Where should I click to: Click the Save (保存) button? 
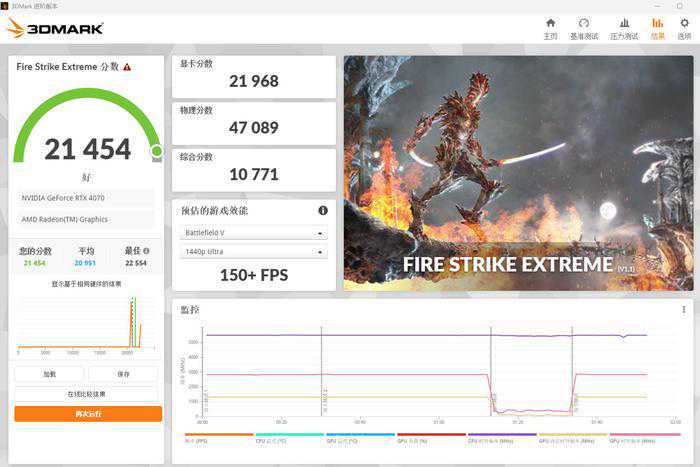123,374
